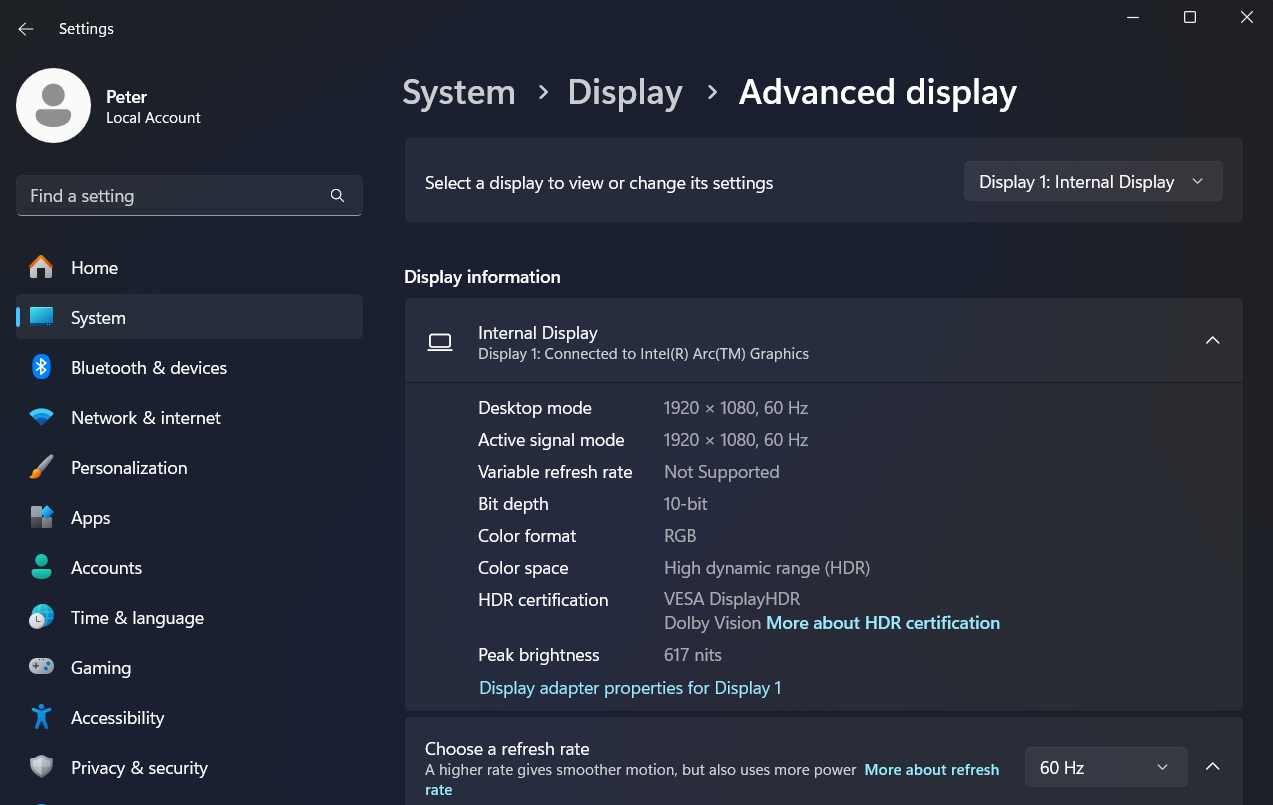Navigate to Display in the breadcrumb
This screenshot has width=1273, height=805.
point(625,92)
